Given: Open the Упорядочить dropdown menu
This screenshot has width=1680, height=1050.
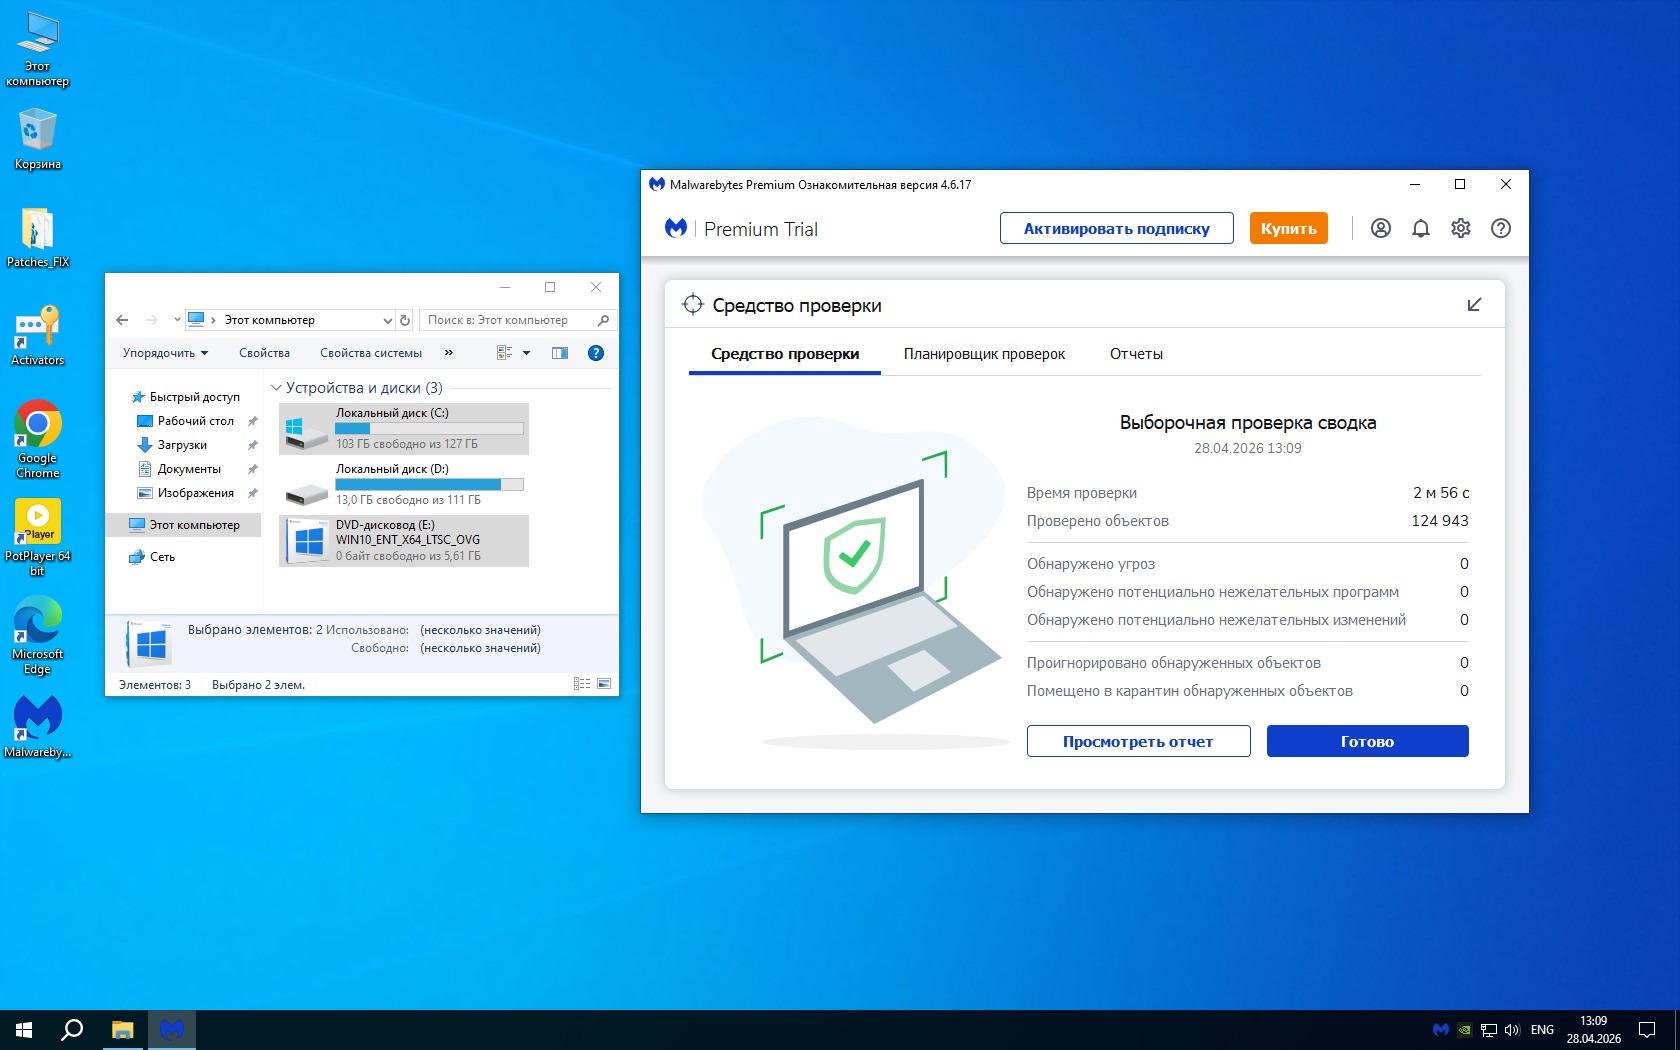Looking at the screenshot, I should pos(165,353).
